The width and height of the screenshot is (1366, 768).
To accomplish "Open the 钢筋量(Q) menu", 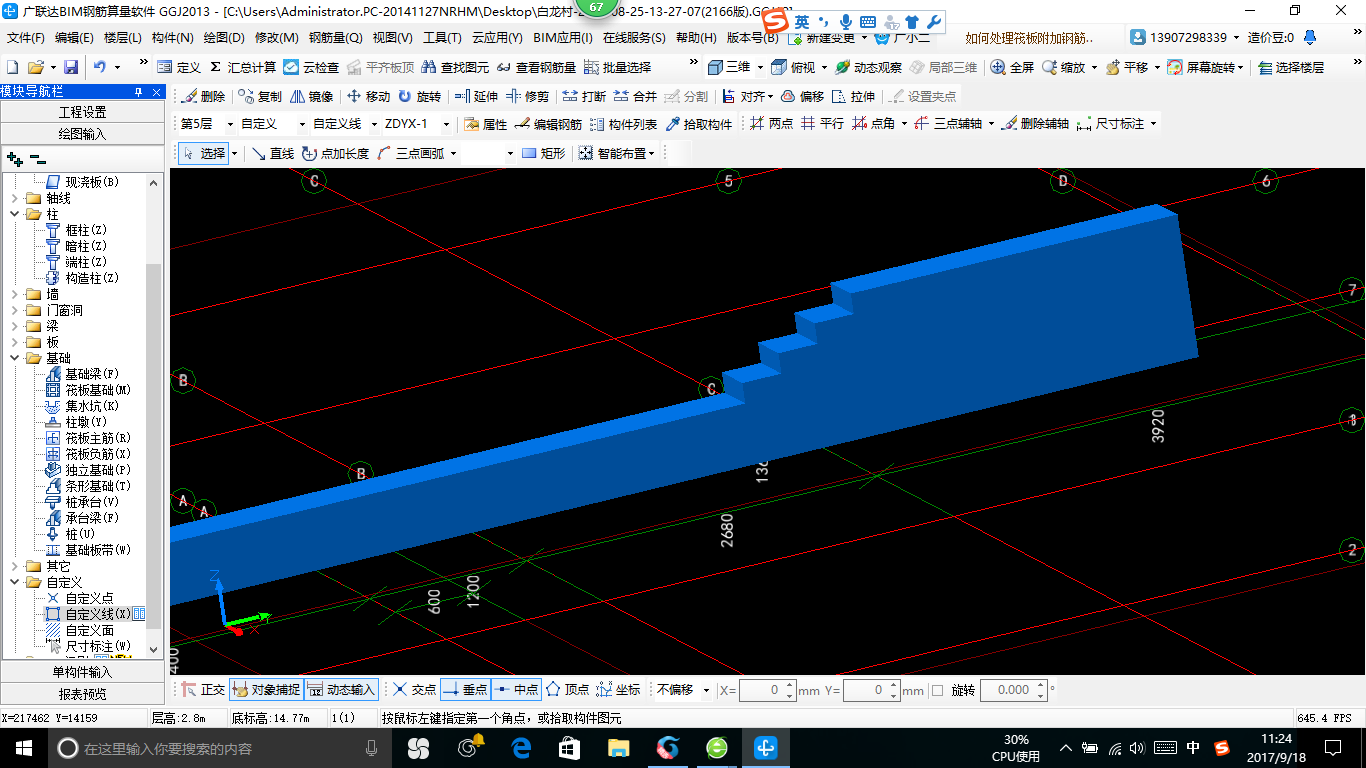I will pyautogui.click(x=335, y=38).
